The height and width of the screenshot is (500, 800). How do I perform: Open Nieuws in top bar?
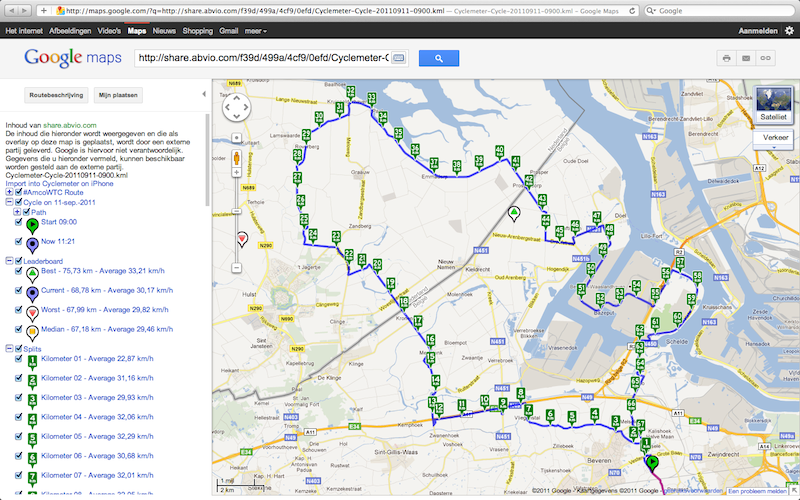(164, 31)
